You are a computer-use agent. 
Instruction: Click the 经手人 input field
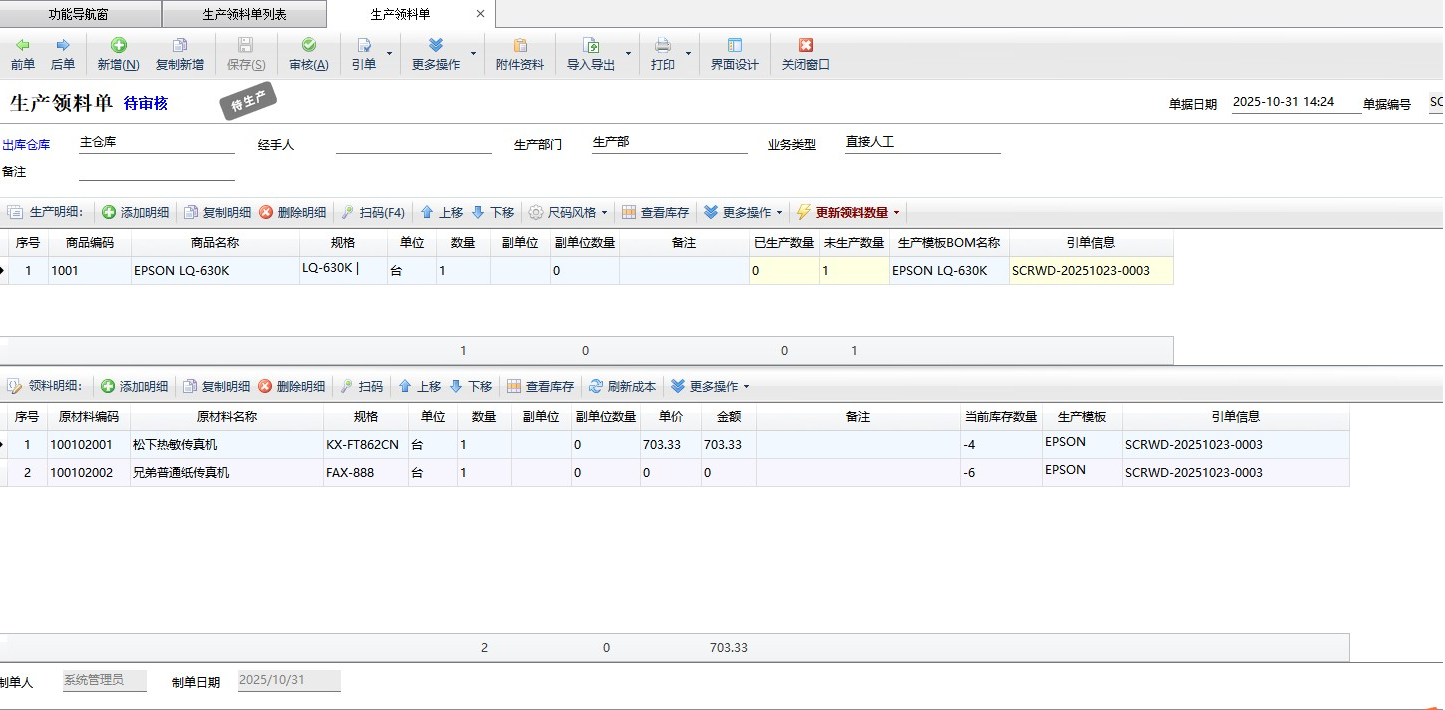click(413, 144)
